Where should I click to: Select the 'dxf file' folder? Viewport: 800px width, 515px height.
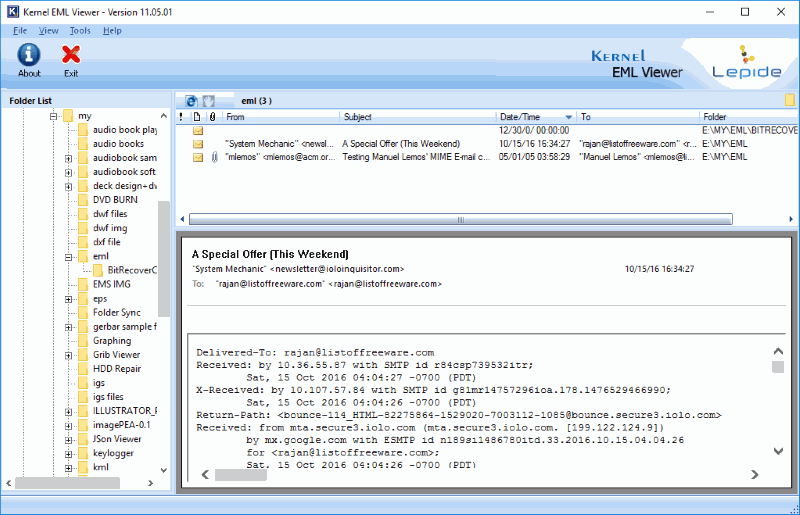(107, 242)
